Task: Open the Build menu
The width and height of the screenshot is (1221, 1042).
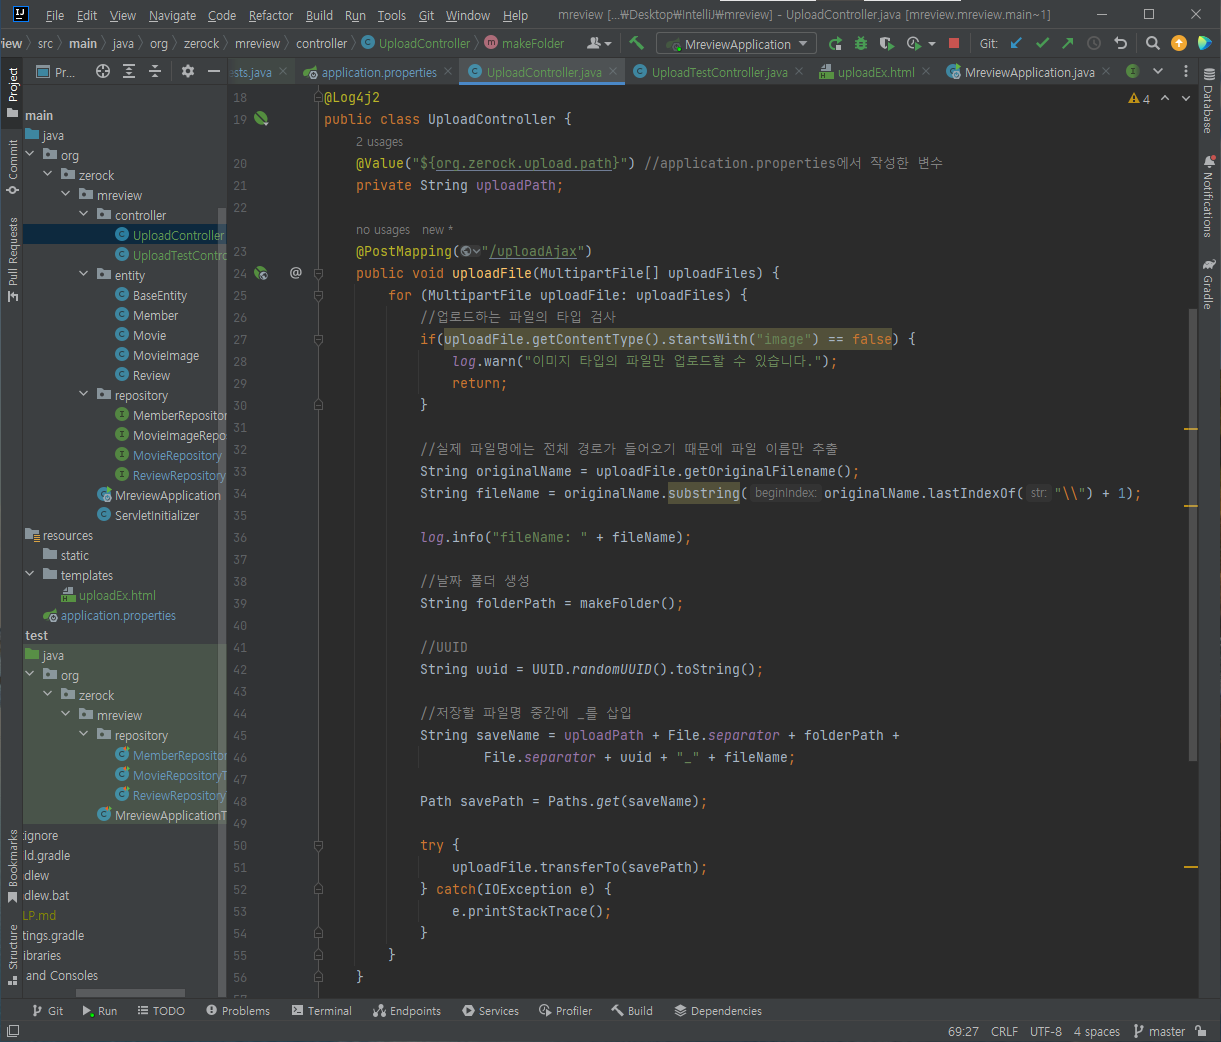Action: 319,15
